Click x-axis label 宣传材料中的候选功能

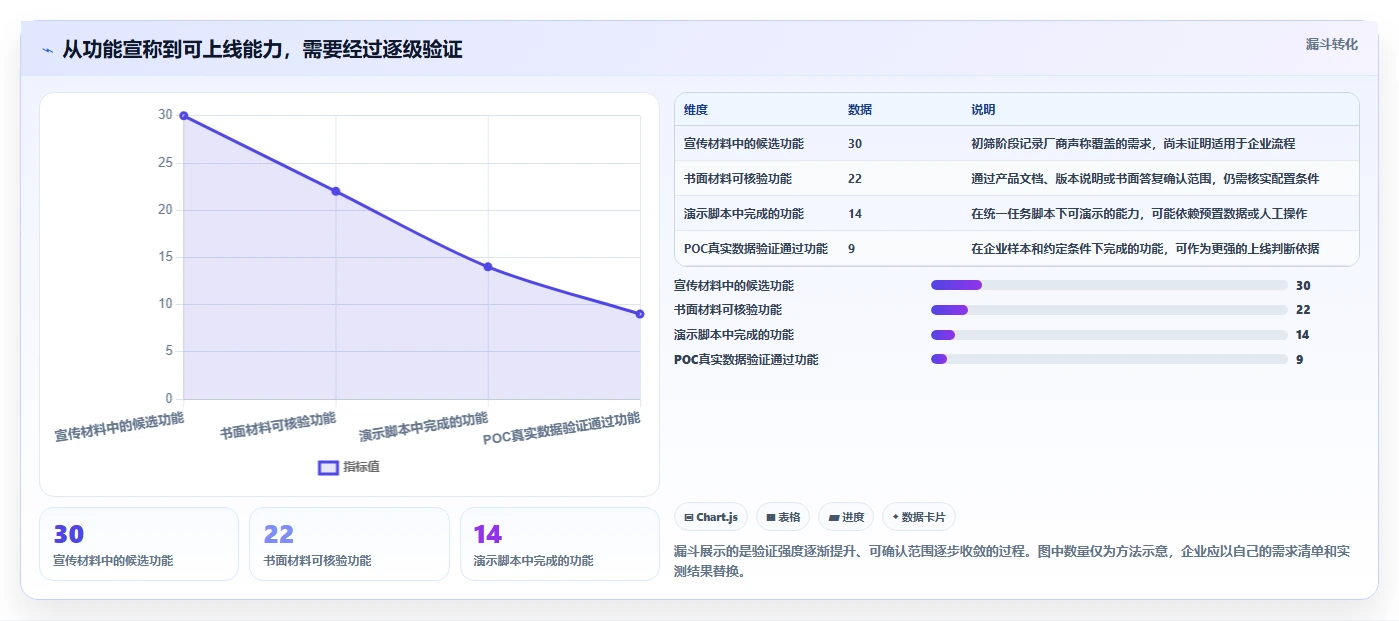pos(120,427)
